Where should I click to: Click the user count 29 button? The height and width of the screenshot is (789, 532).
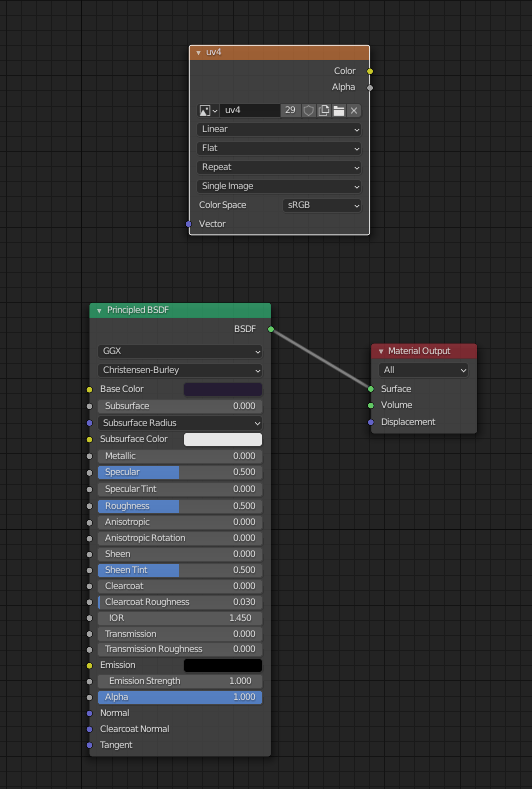tap(290, 111)
